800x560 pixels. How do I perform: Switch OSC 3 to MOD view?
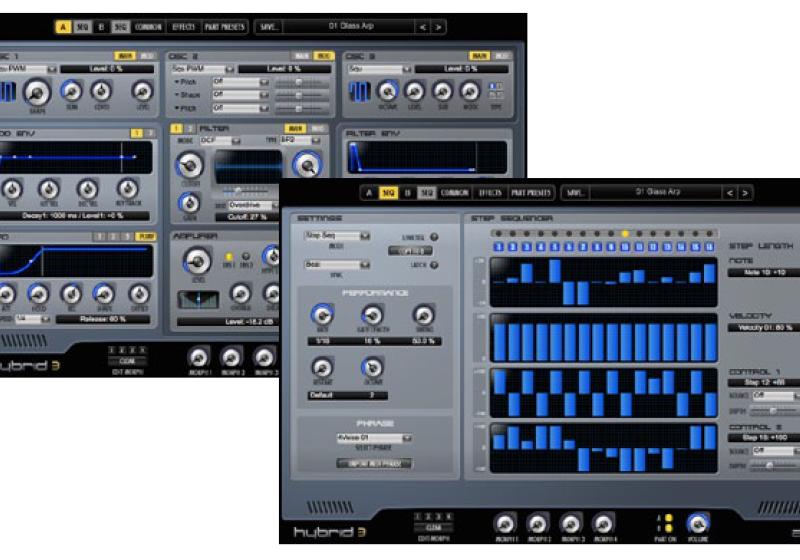tap(501, 56)
